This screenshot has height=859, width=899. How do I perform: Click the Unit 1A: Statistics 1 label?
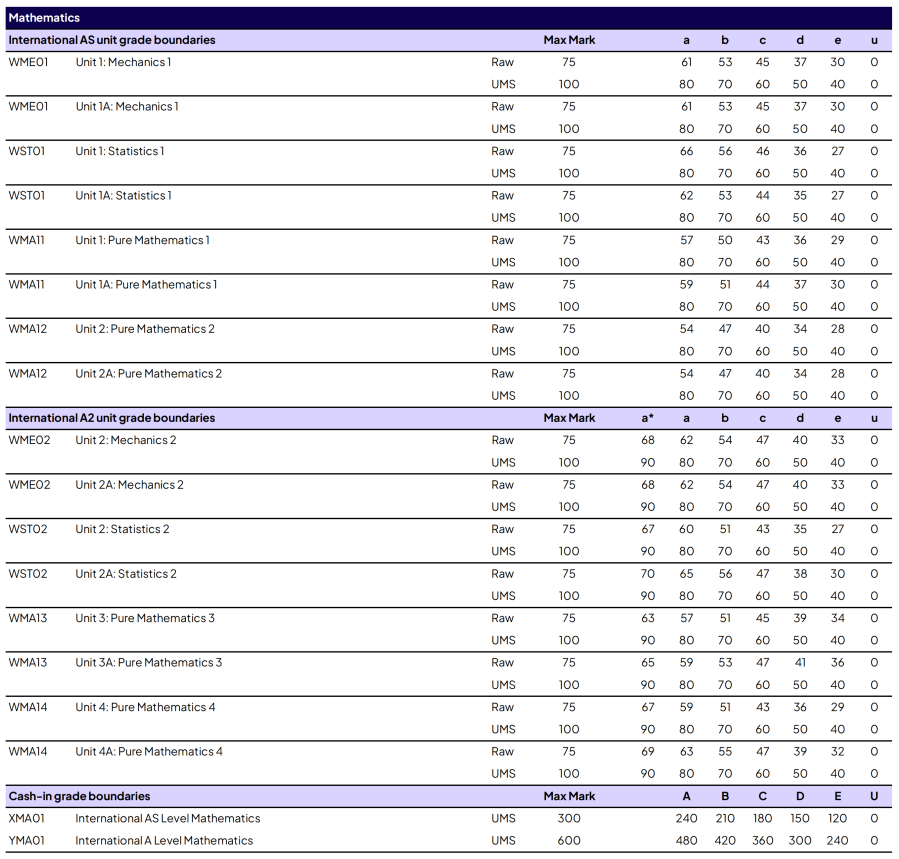click(x=123, y=195)
